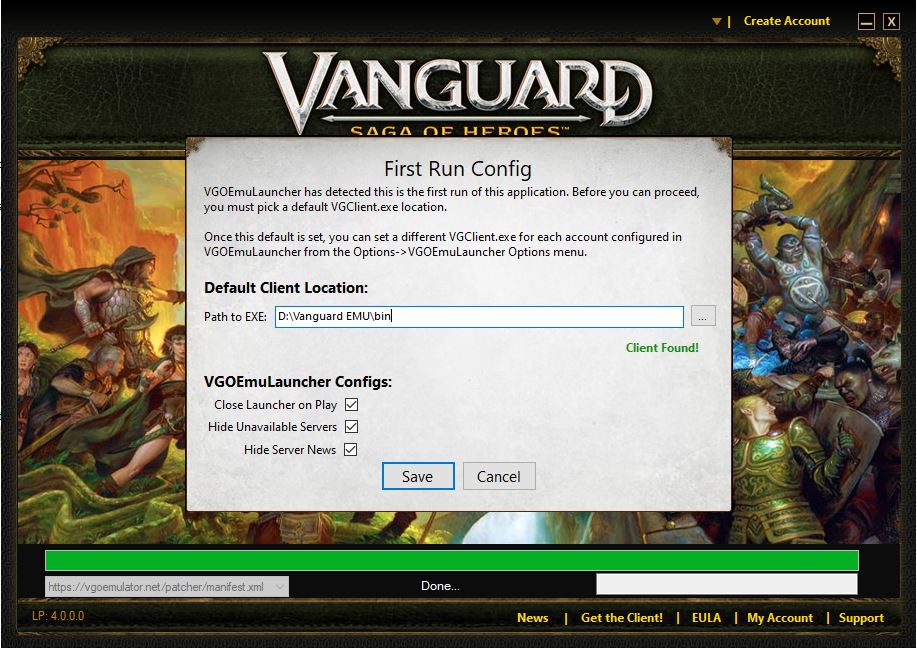
Task: Toggle Close Launcher on Play checkbox
Action: click(351, 405)
